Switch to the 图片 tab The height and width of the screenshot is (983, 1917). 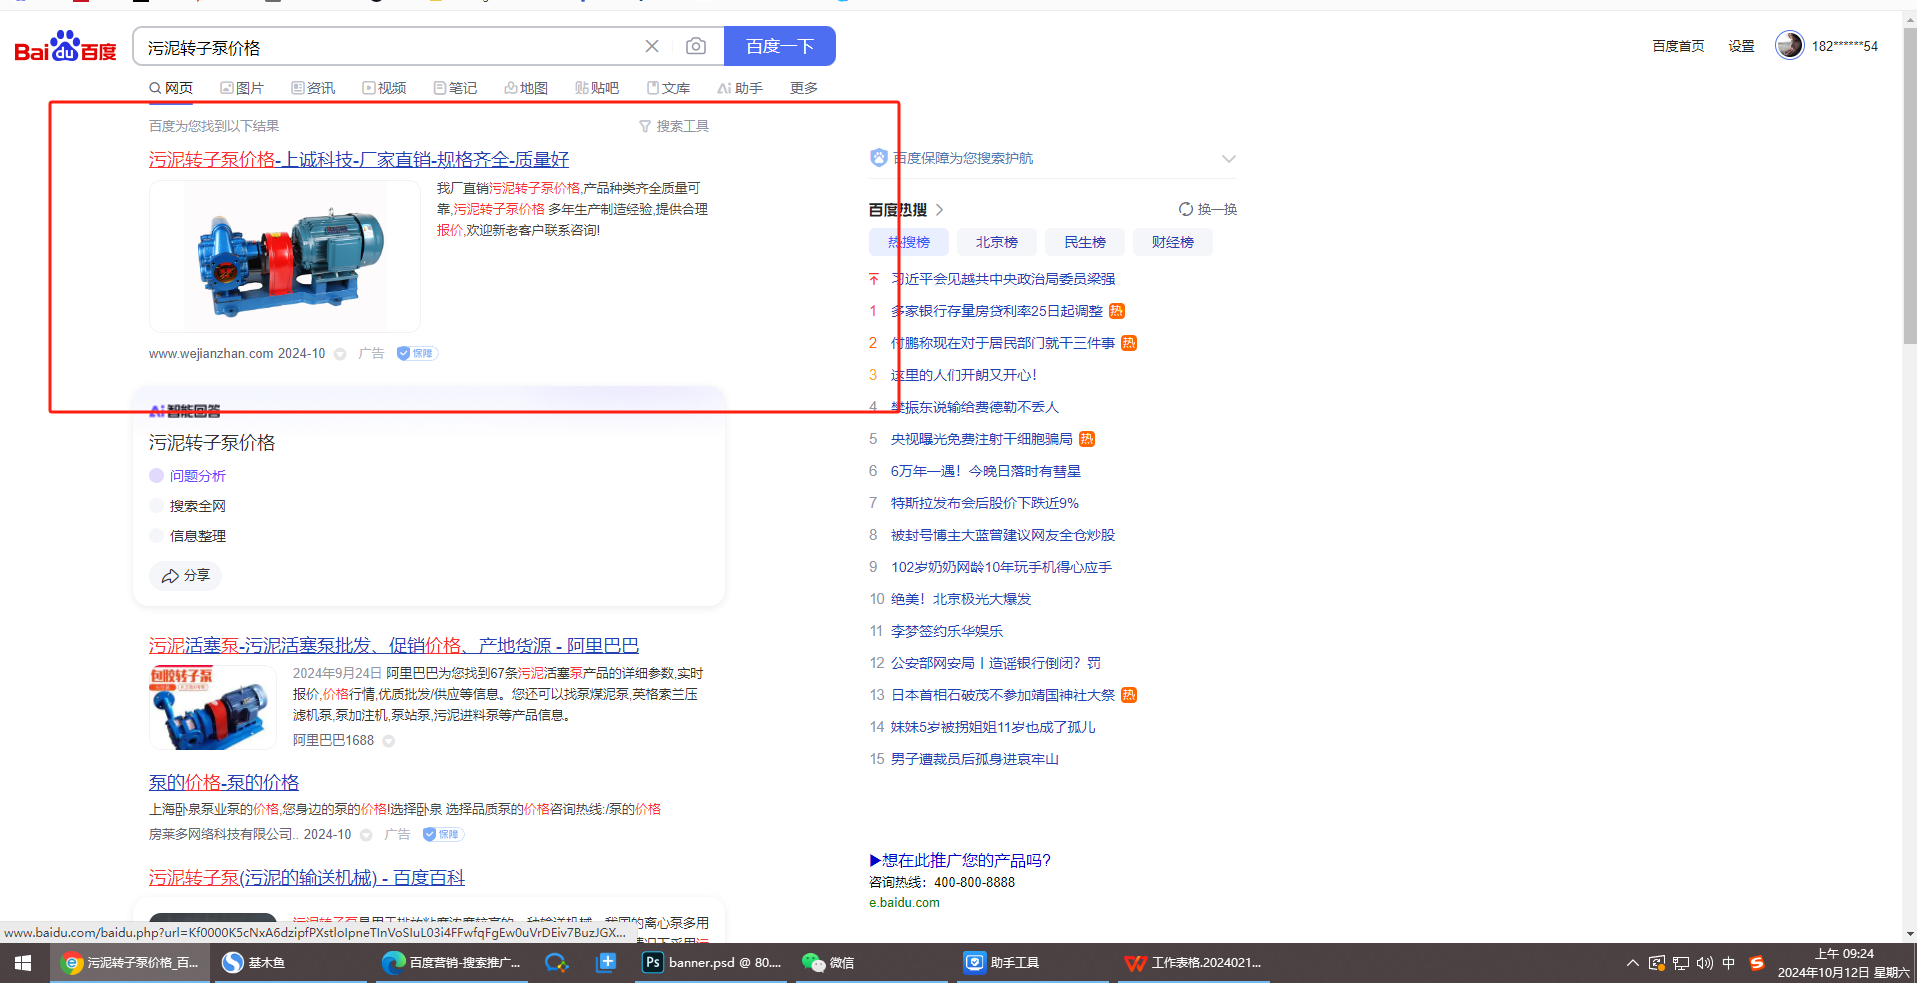click(242, 88)
